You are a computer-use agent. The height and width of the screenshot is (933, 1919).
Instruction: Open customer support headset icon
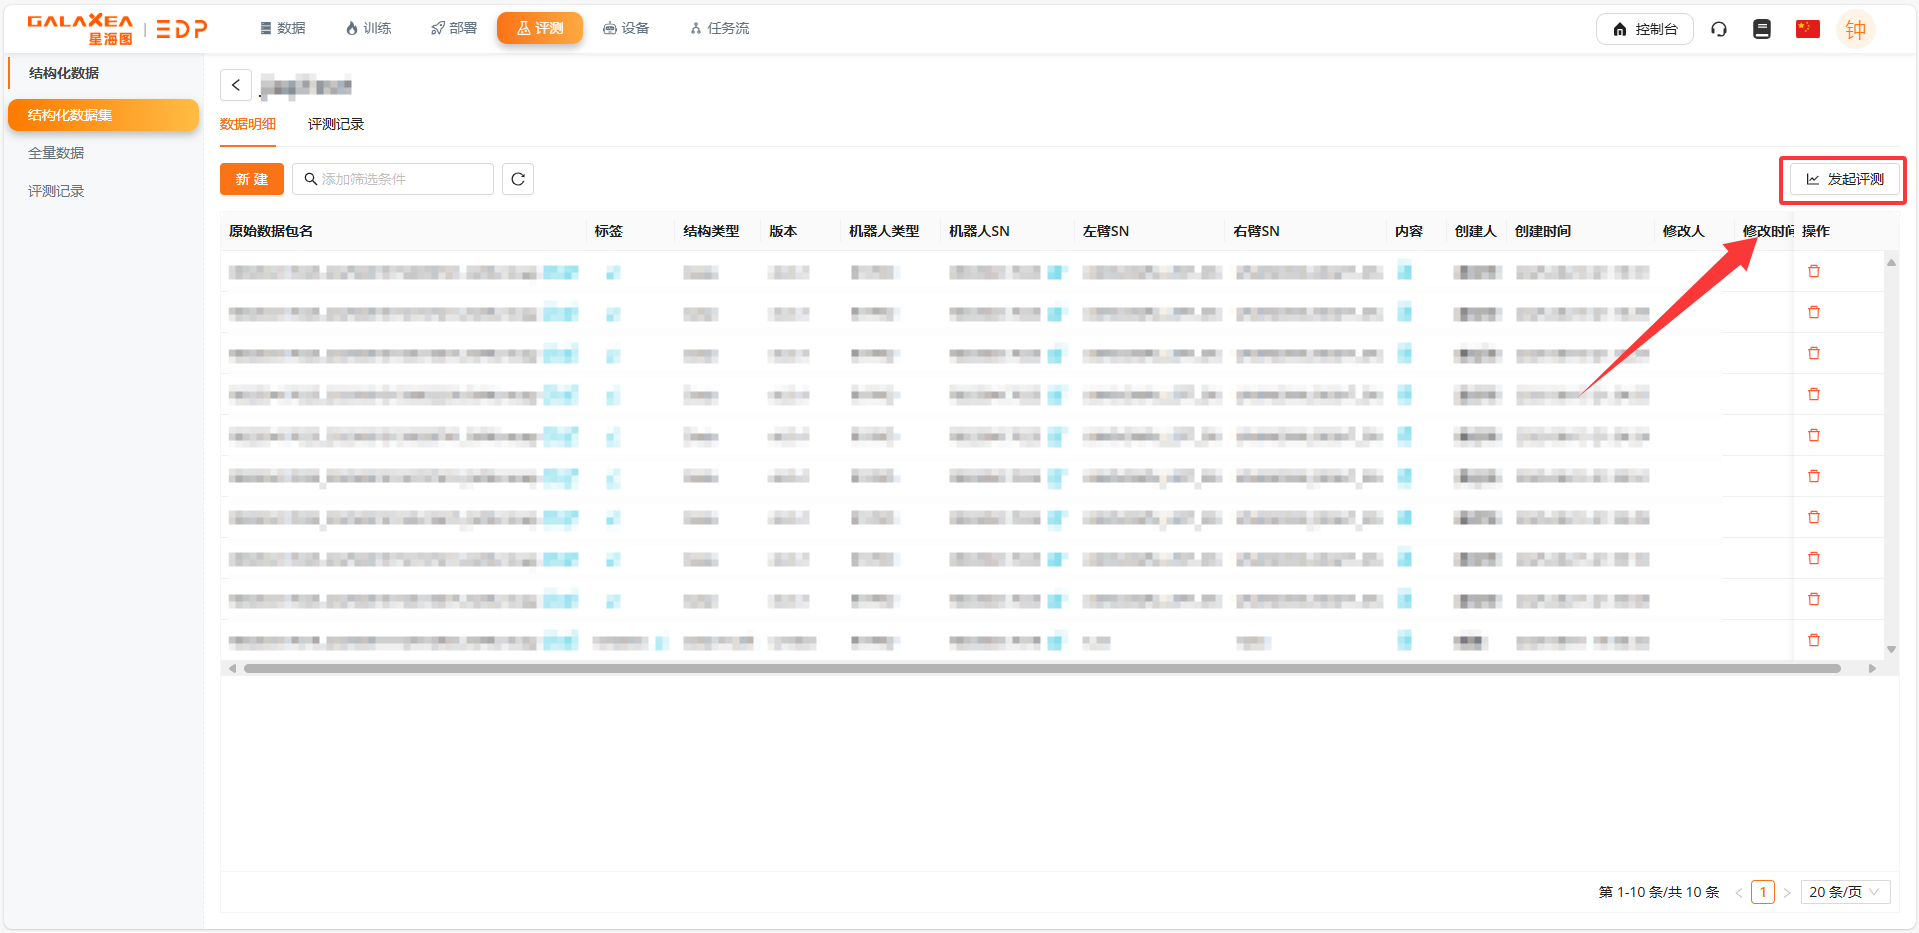coord(1718,29)
